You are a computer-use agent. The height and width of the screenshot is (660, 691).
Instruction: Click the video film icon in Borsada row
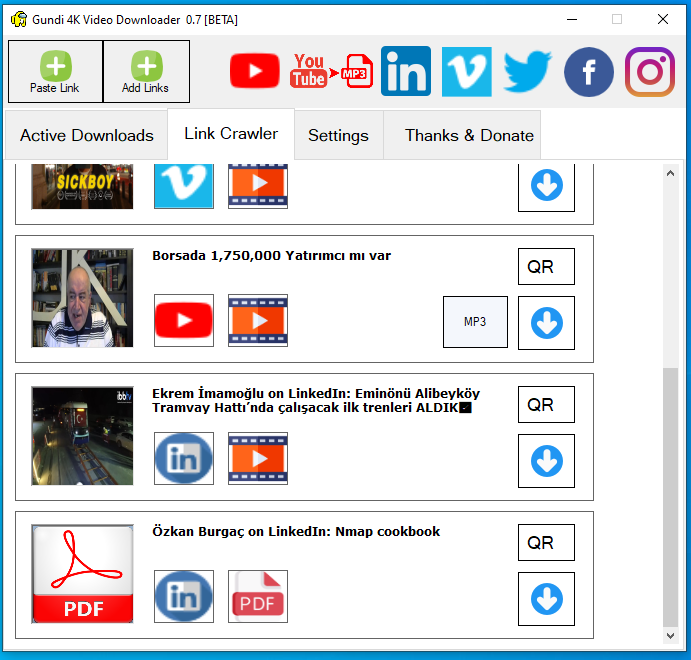point(258,320)
